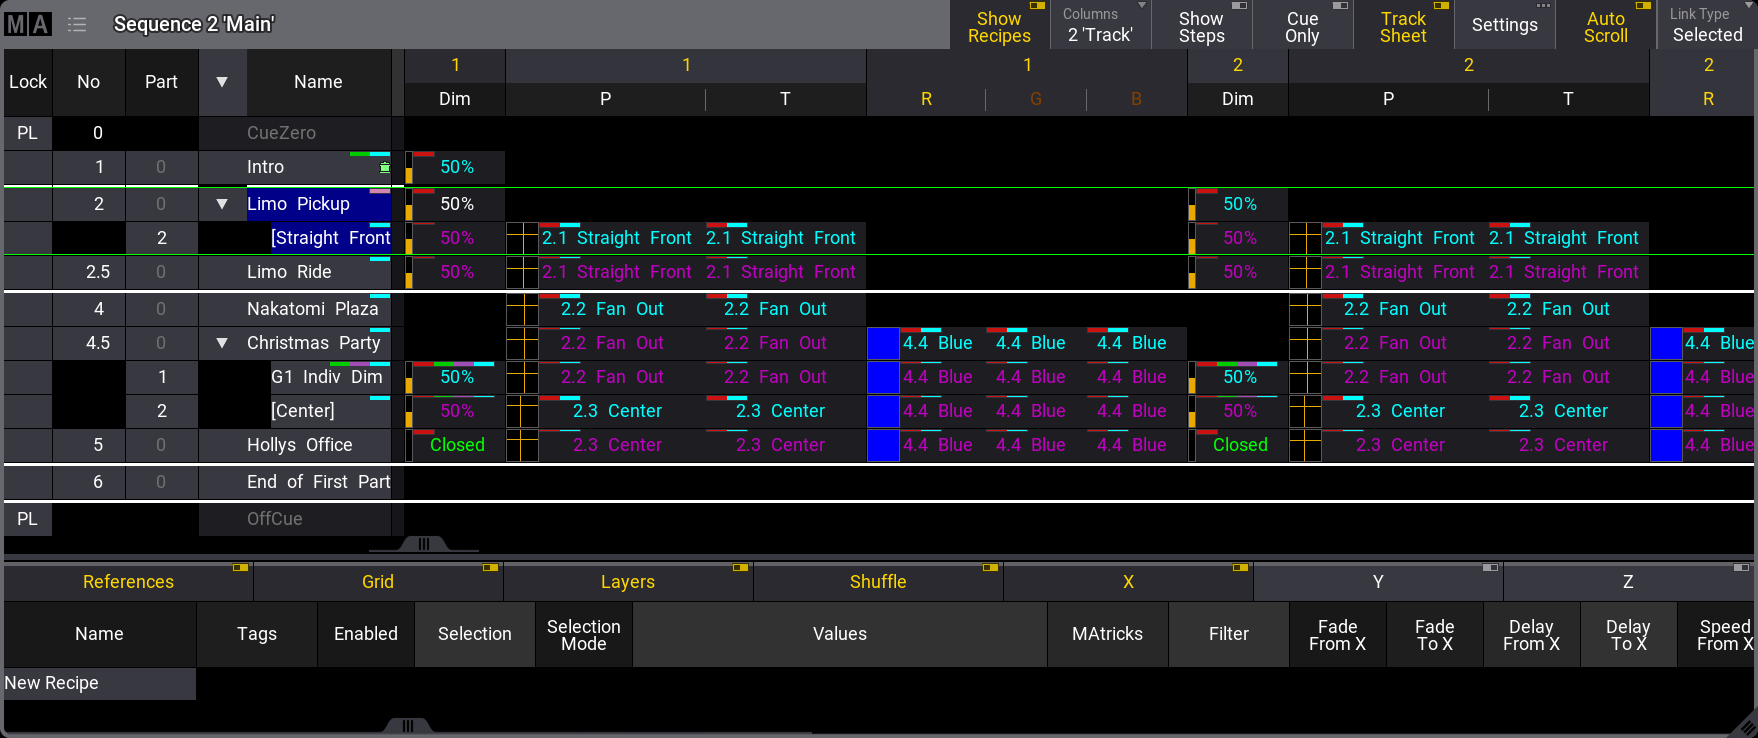Click the splitter grip below the OffCue row
The width and height of the screenshot is (1758, 738).
[424, 544]
